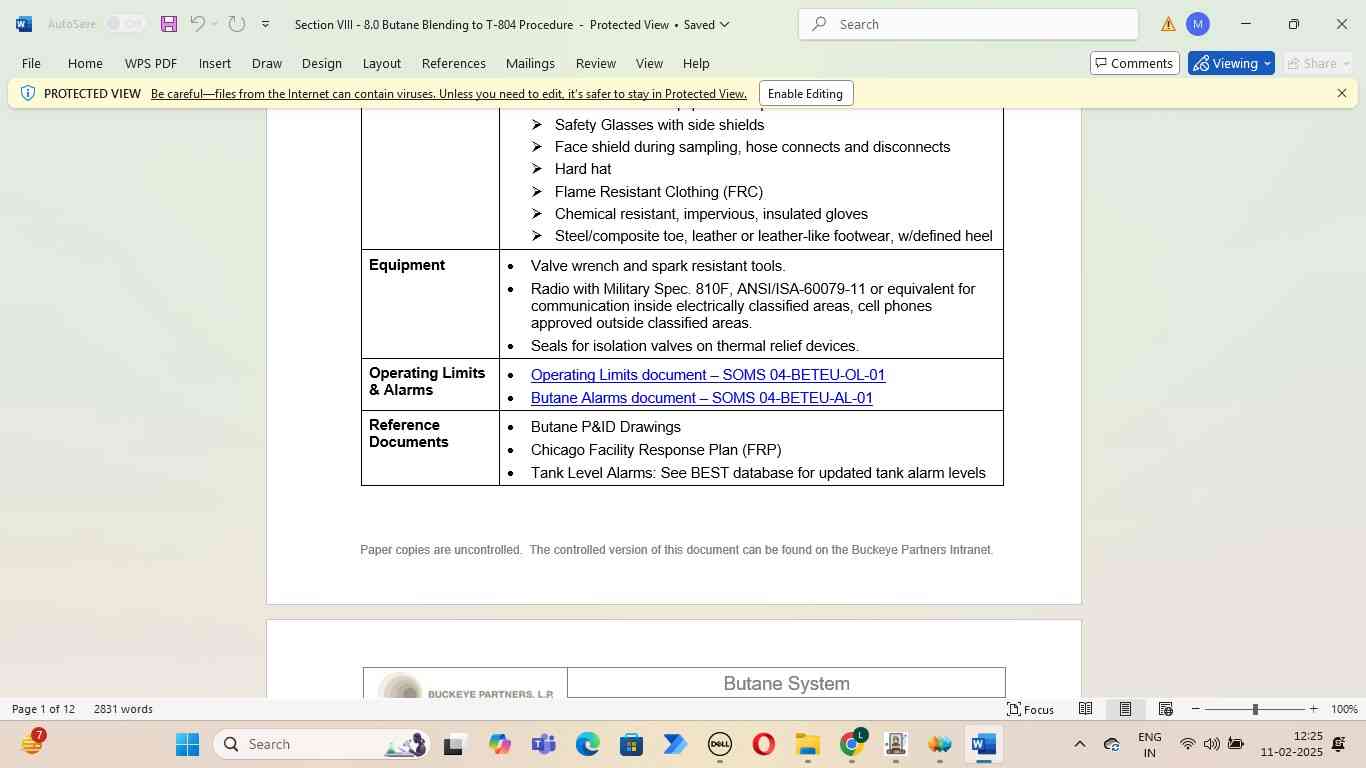The image size is (1366, 768).
Task: Click the Protected View warning link
Action: coord(449,94)
